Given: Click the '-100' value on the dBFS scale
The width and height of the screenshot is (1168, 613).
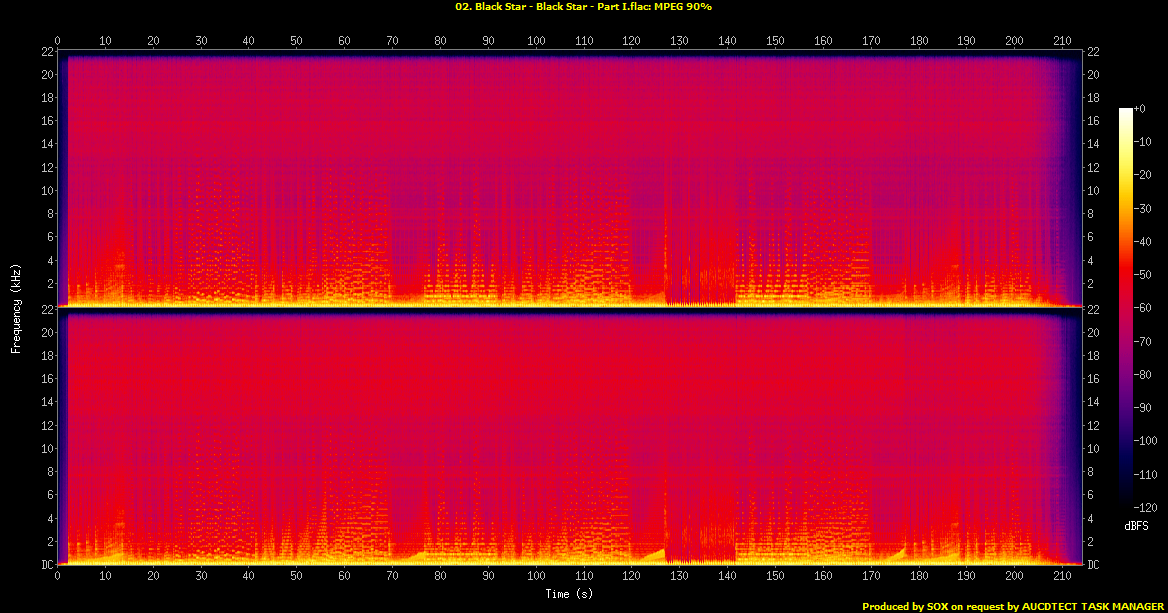Looking at the screenshot, I should pyautogui.click(x=1146, y=441).
